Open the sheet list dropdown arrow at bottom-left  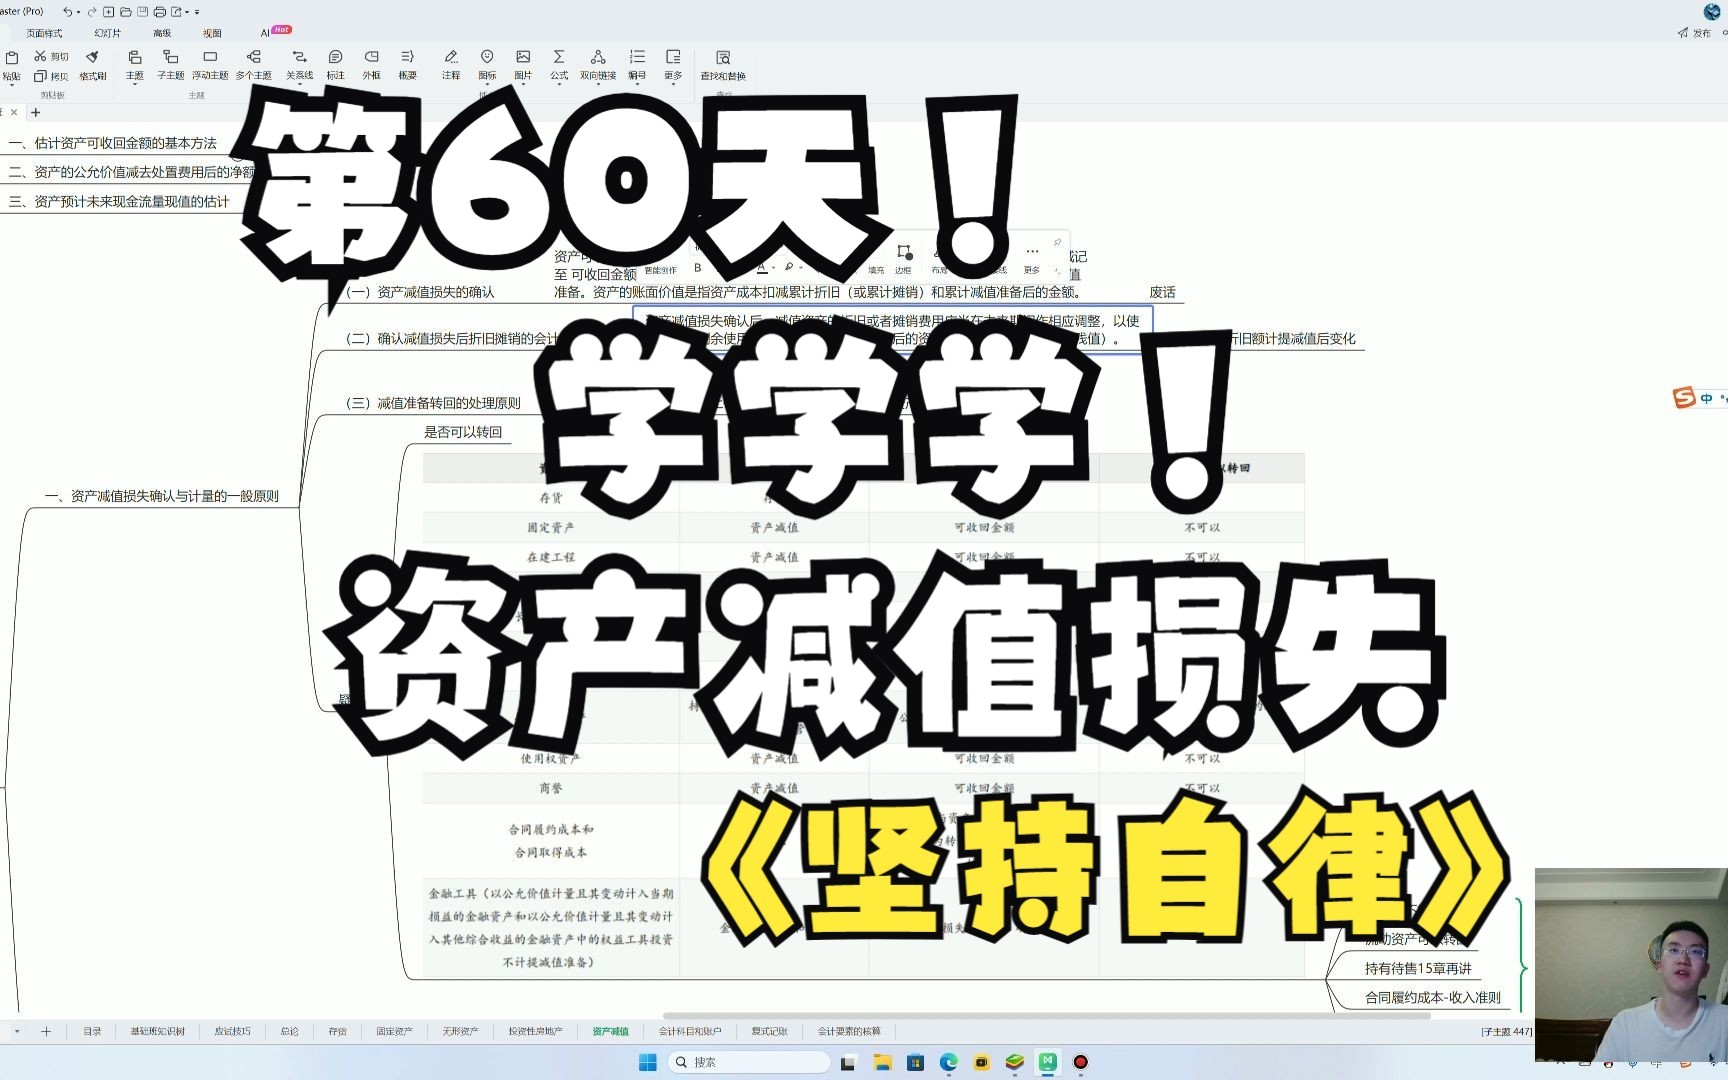pos(17,1031)
